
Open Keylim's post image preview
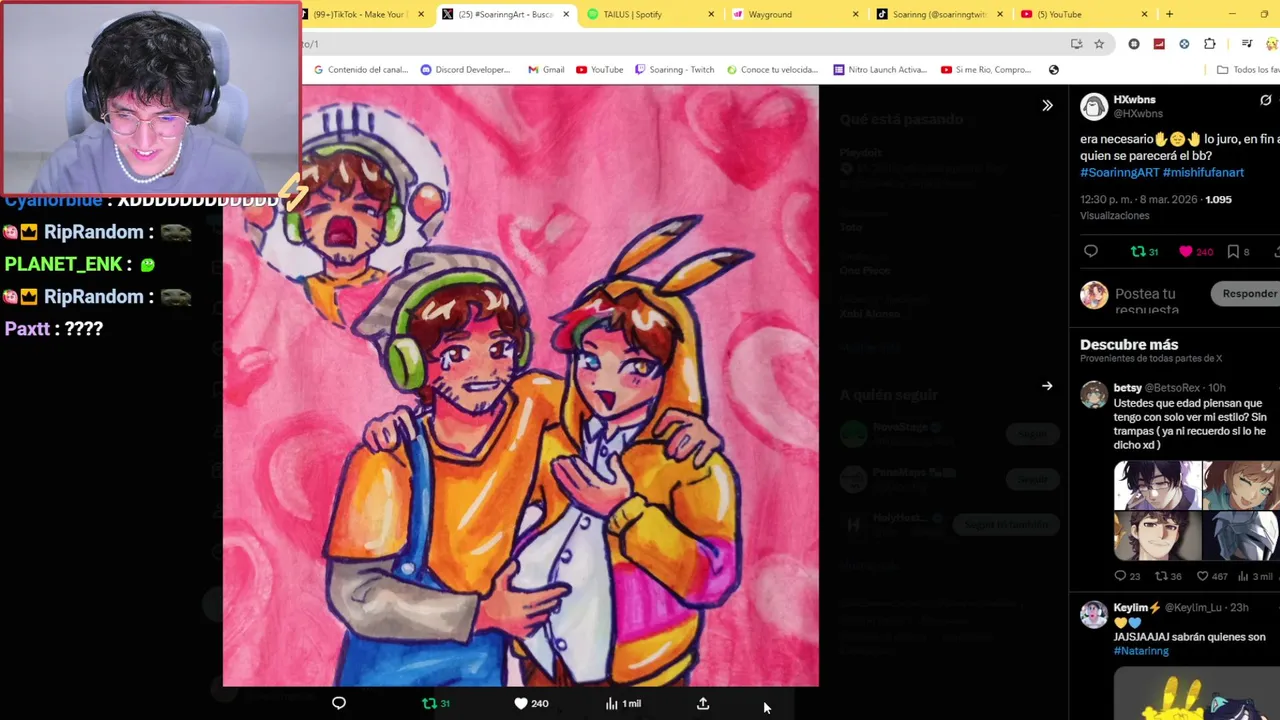[x=1197, y=693]
